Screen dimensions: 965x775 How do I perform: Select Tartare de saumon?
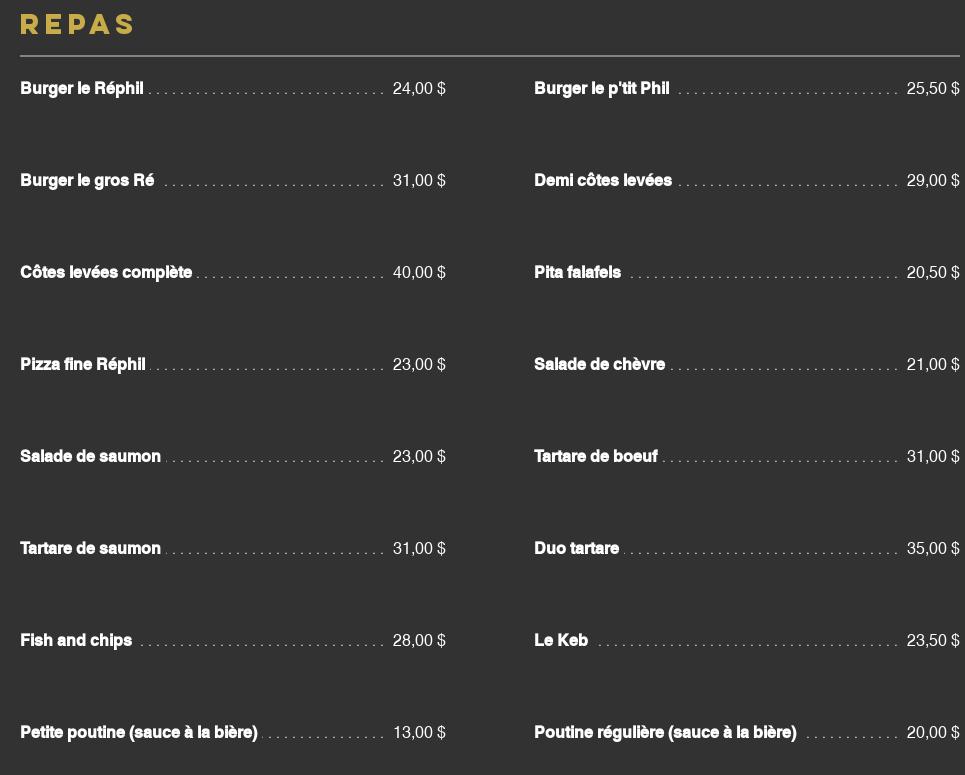90,548
